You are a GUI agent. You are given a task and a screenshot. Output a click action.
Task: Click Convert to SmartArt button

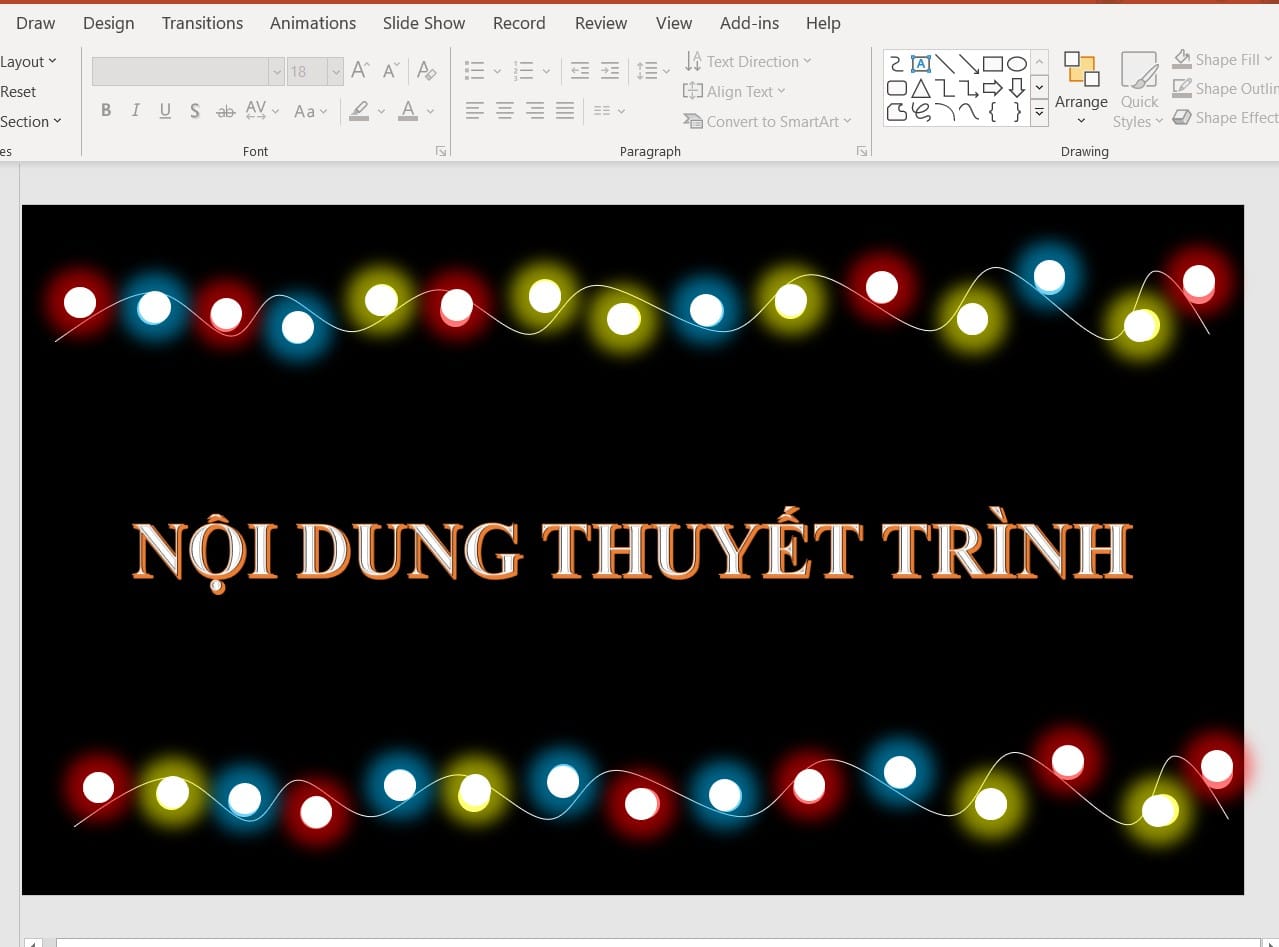pyautogui.click(x=767, y=121)
